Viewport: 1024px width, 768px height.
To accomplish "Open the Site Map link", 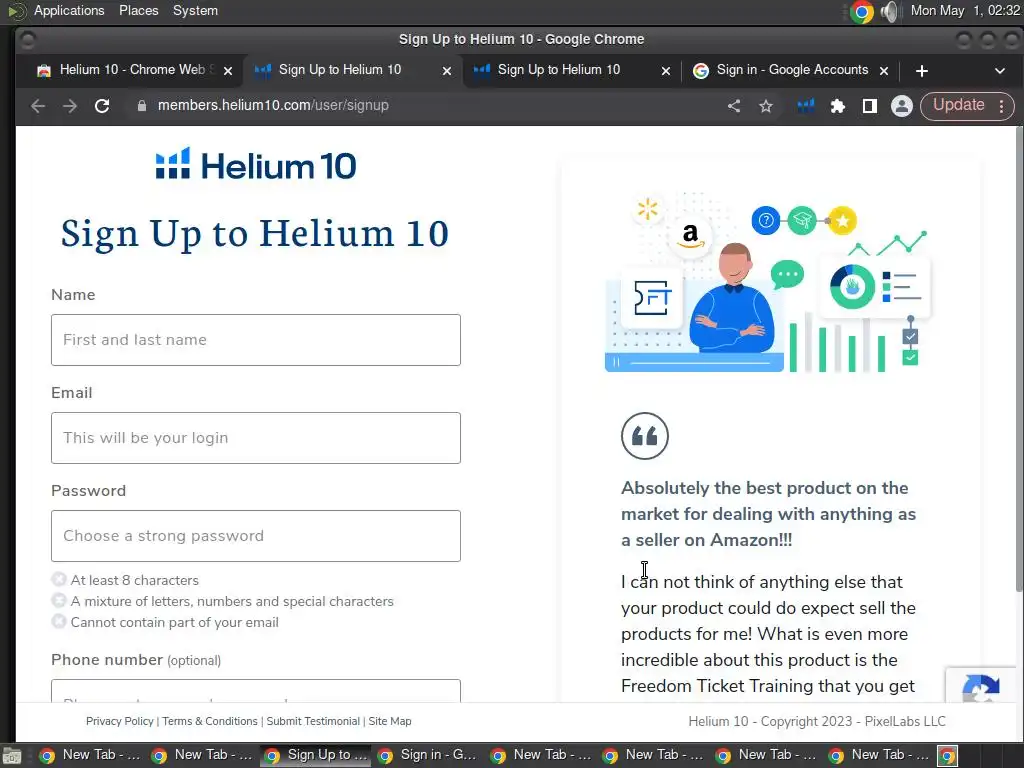I will (x=390, y=721).
